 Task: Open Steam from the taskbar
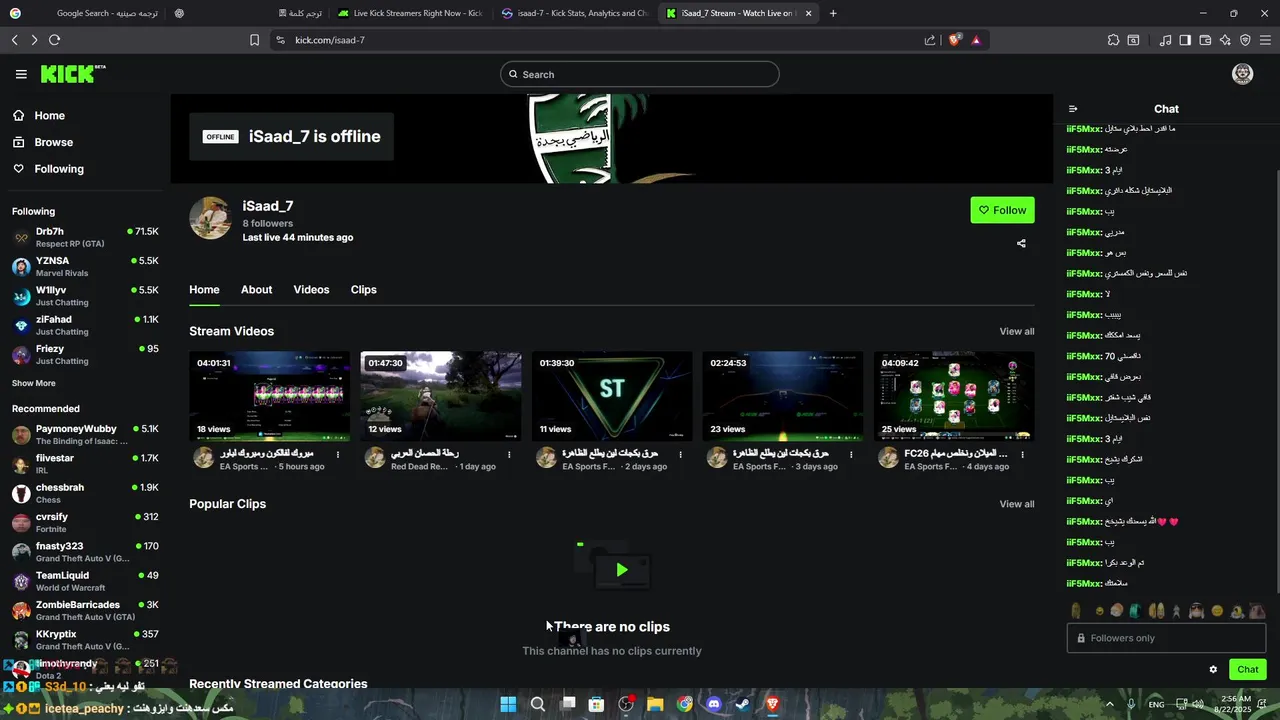pyautogui.click(x=743, y=704)
